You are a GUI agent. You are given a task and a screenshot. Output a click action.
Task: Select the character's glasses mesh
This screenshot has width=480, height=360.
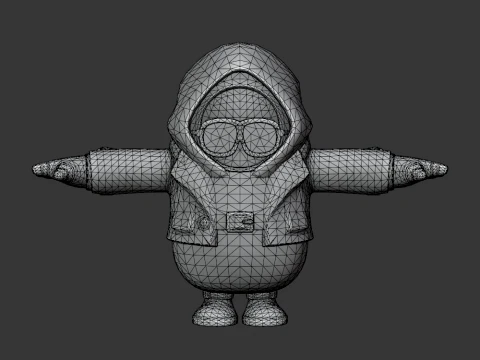[x=240, y=139]
